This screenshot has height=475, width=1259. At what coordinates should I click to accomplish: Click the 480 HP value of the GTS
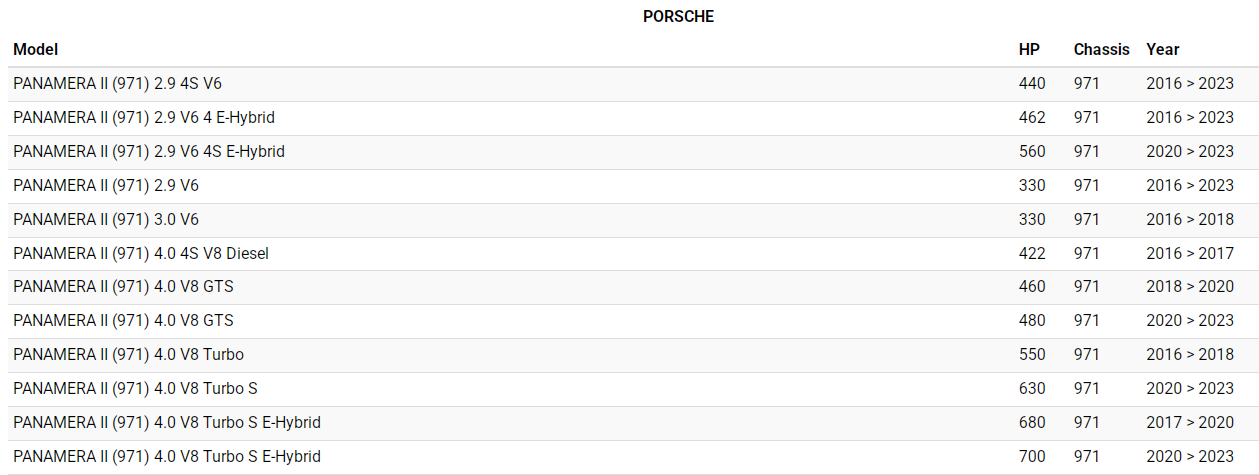point(1032,321)
